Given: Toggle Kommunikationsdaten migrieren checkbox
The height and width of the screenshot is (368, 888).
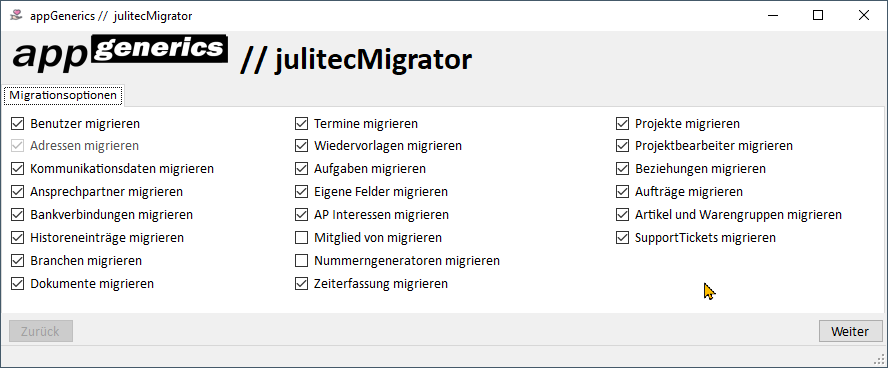Looking at the screenshot, I should [x=18, y=169].
